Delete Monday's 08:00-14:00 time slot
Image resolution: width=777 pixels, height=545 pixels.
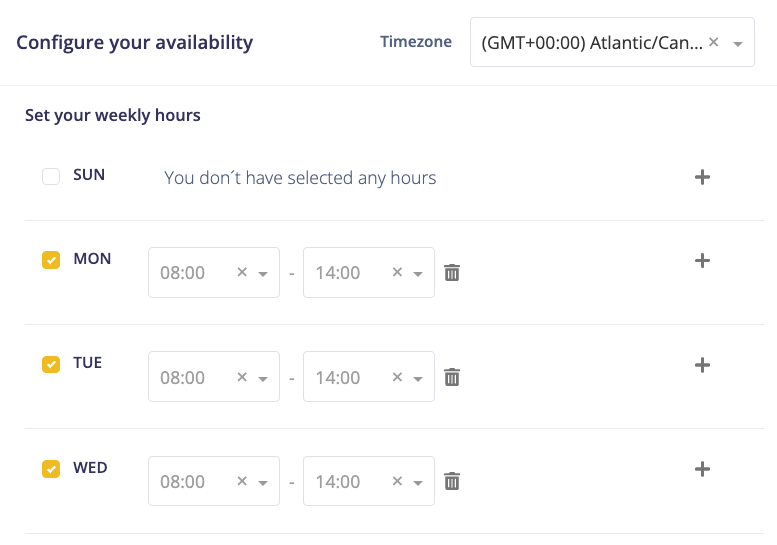tap(452, 273)
